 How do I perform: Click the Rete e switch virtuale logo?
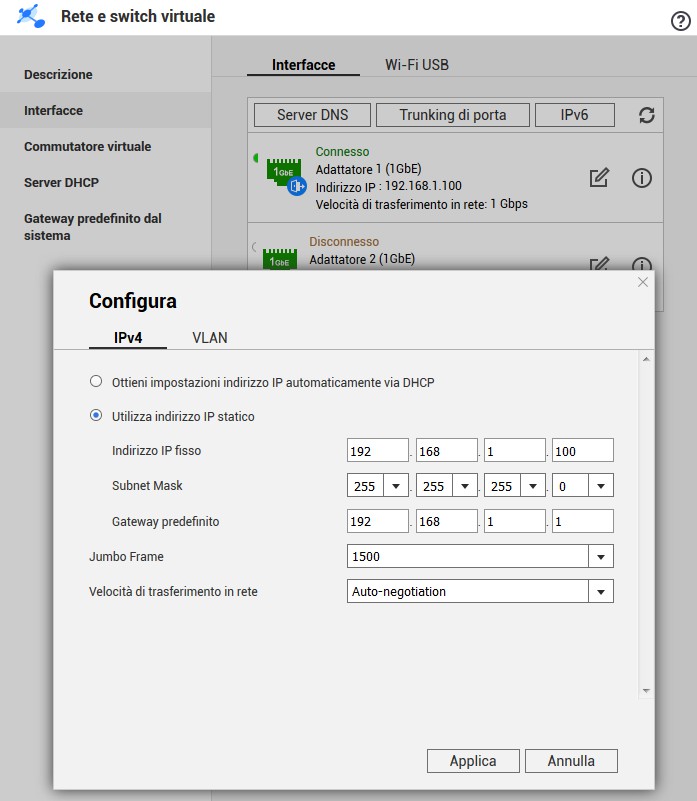coord(32,17)
